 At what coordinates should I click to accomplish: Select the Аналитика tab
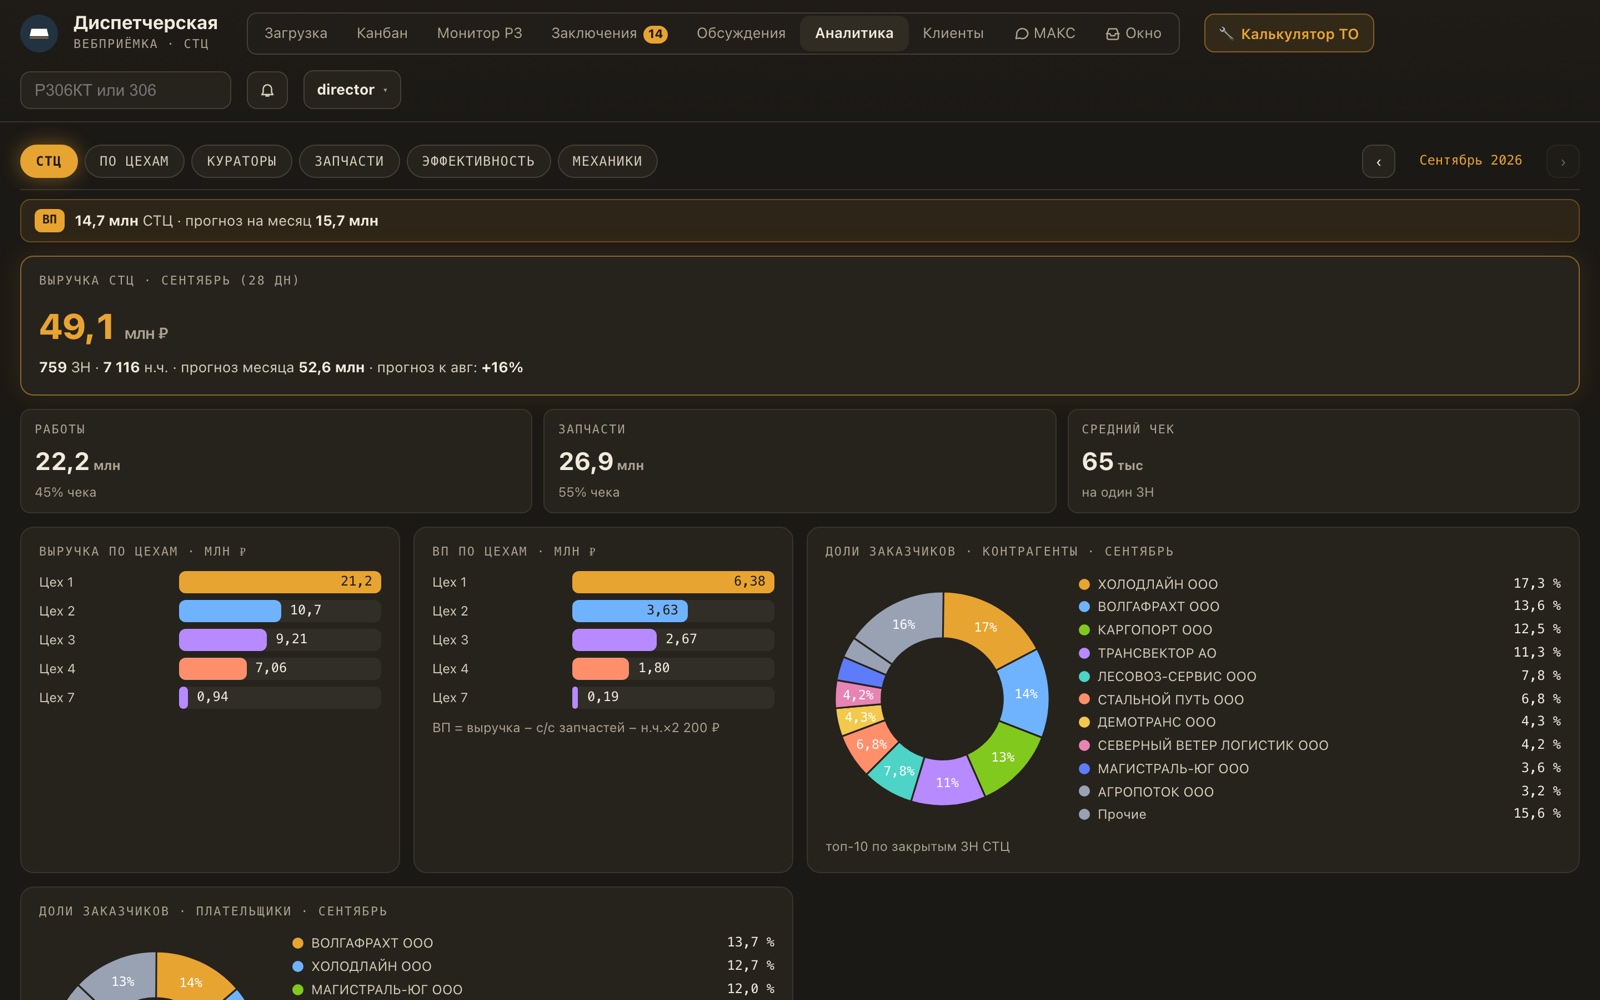854,33
